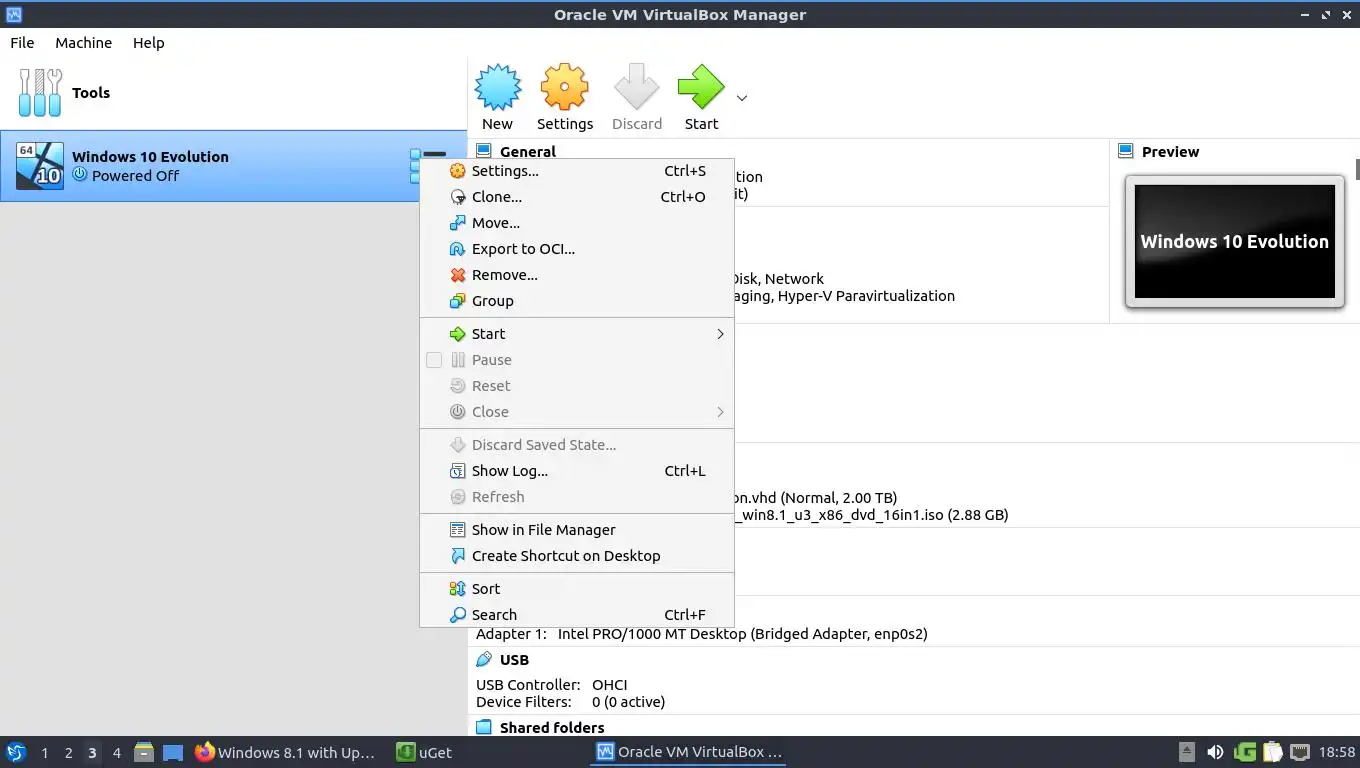Click the Reset context menu entry
This screenshot has width=1360, height=768.
pyautogui.click(x=577, y=386)
